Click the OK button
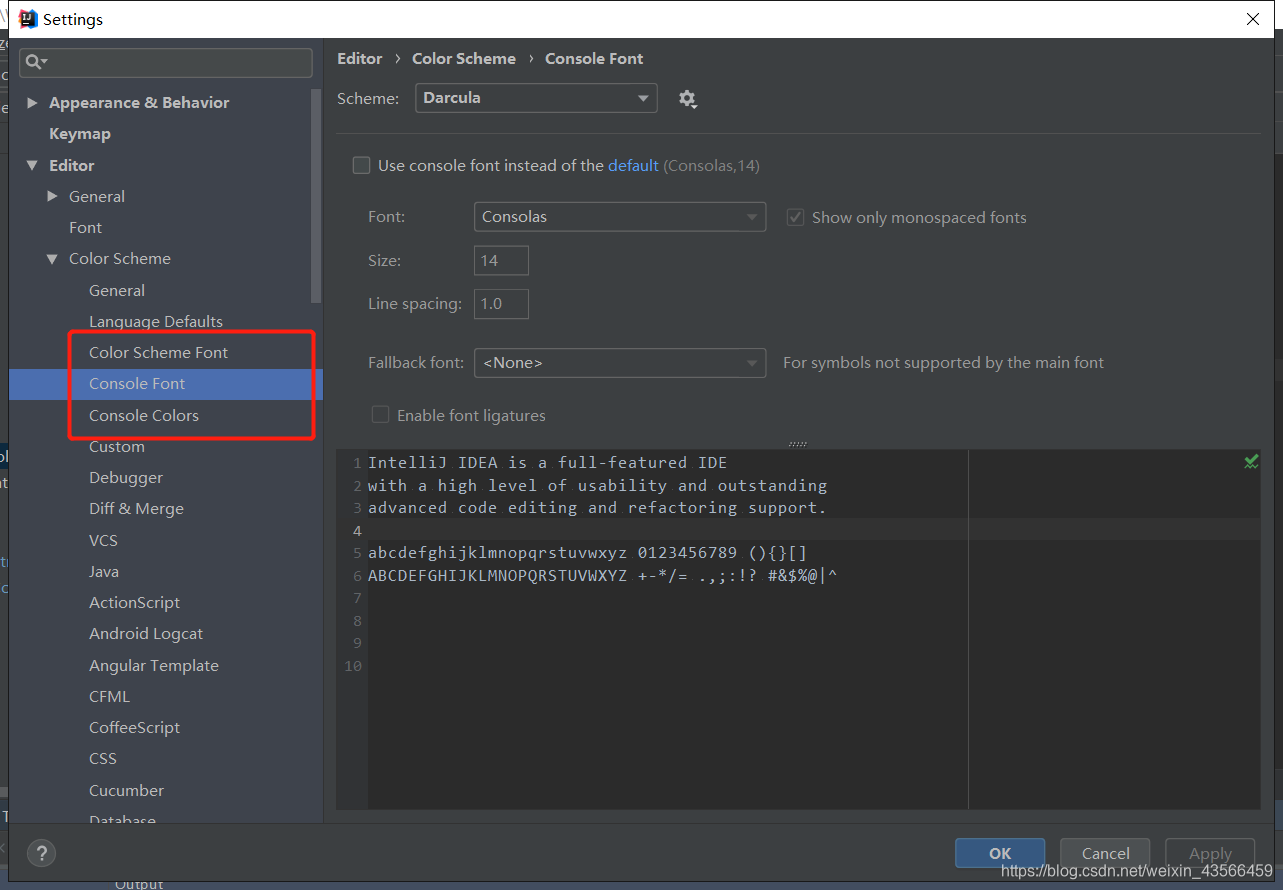 click(x=1000, y=853)
